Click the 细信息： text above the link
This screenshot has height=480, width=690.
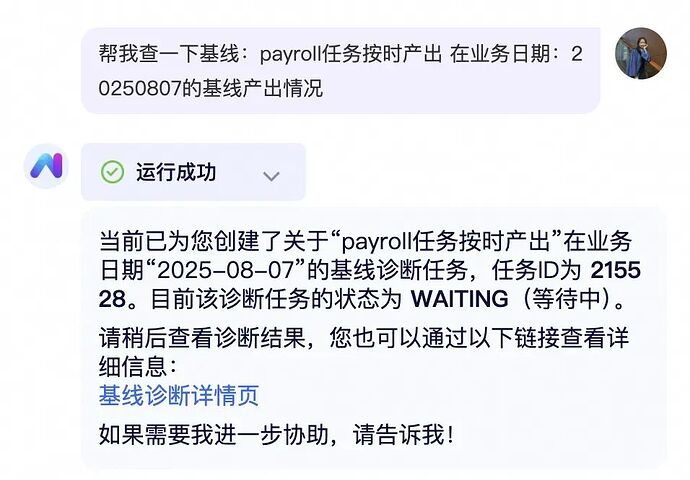(138, 366)
